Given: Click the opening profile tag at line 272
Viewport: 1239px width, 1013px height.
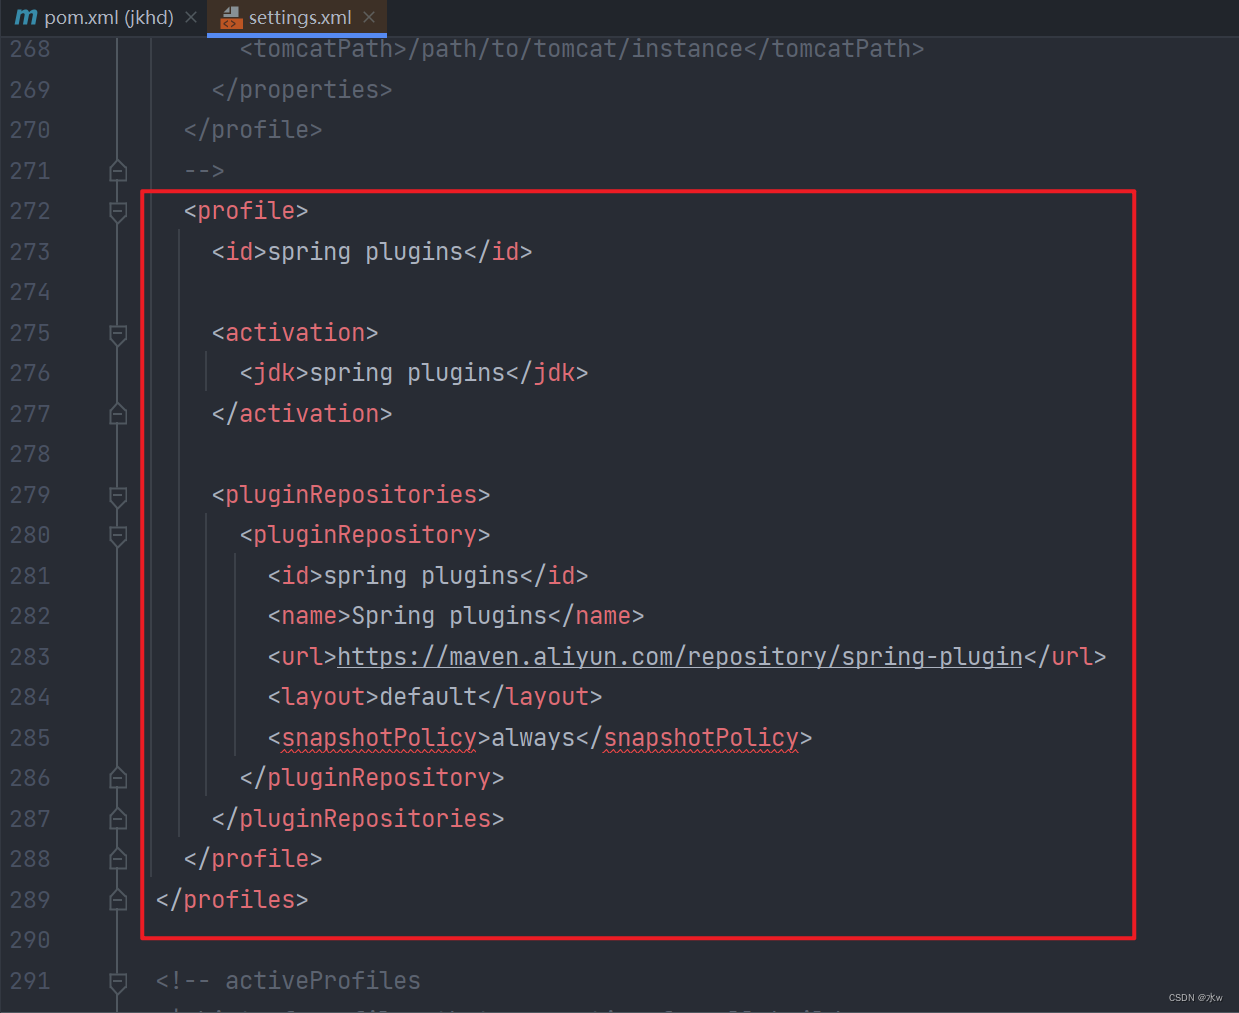Looking at the screenshot, I should pos(246,211).
